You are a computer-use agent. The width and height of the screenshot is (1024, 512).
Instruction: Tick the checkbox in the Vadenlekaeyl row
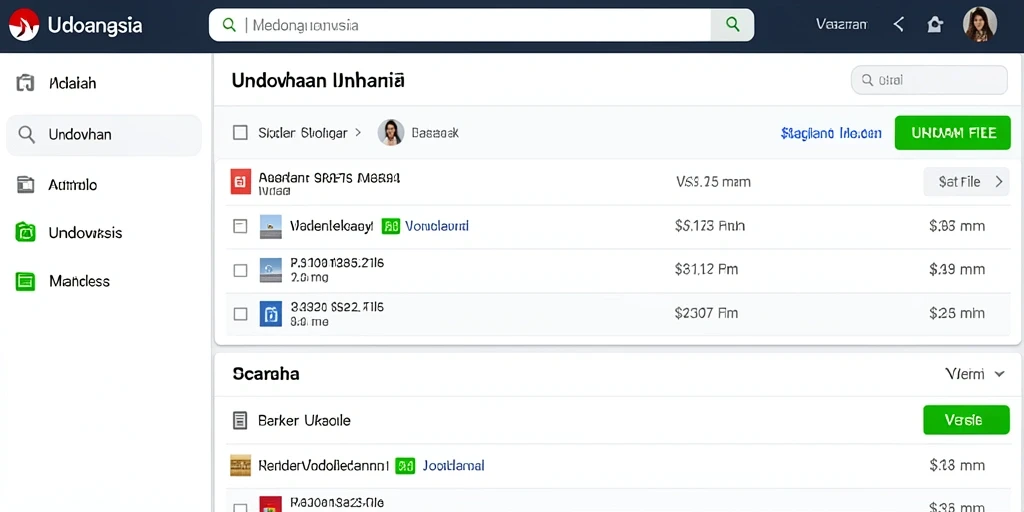(240, 227)
